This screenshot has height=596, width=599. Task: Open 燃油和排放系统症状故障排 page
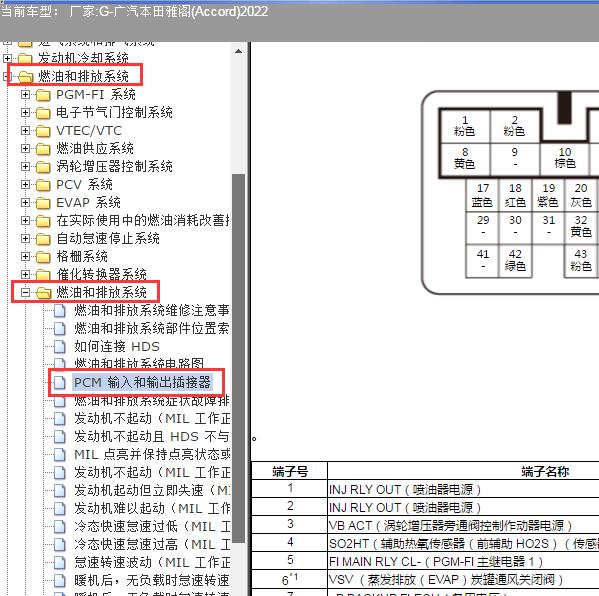[x=152, y=401]
